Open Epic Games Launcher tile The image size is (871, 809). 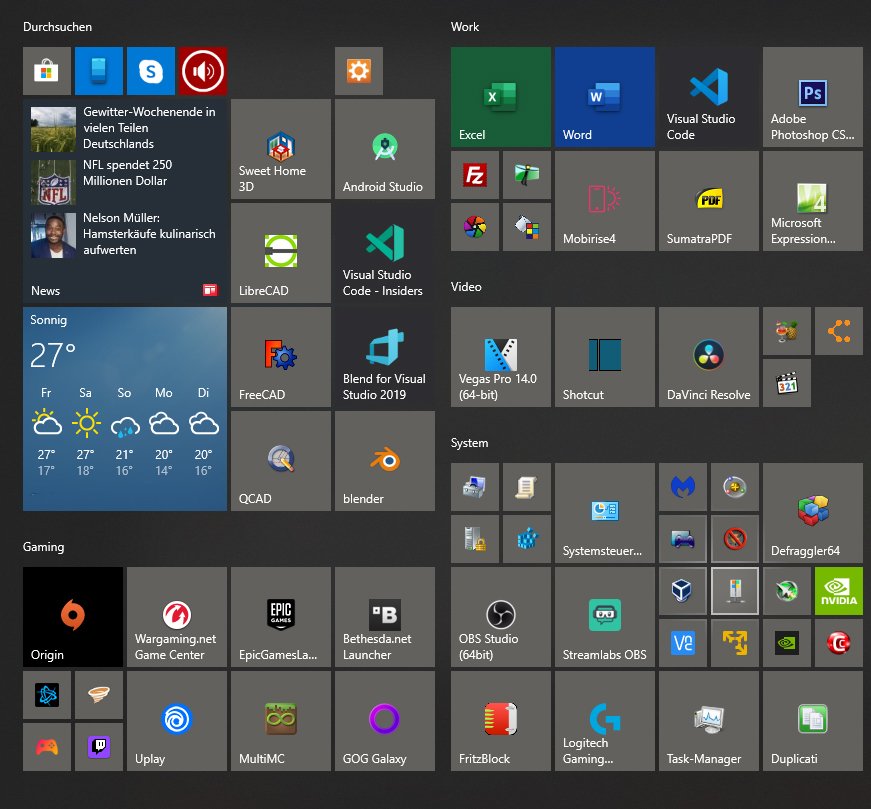281,617
